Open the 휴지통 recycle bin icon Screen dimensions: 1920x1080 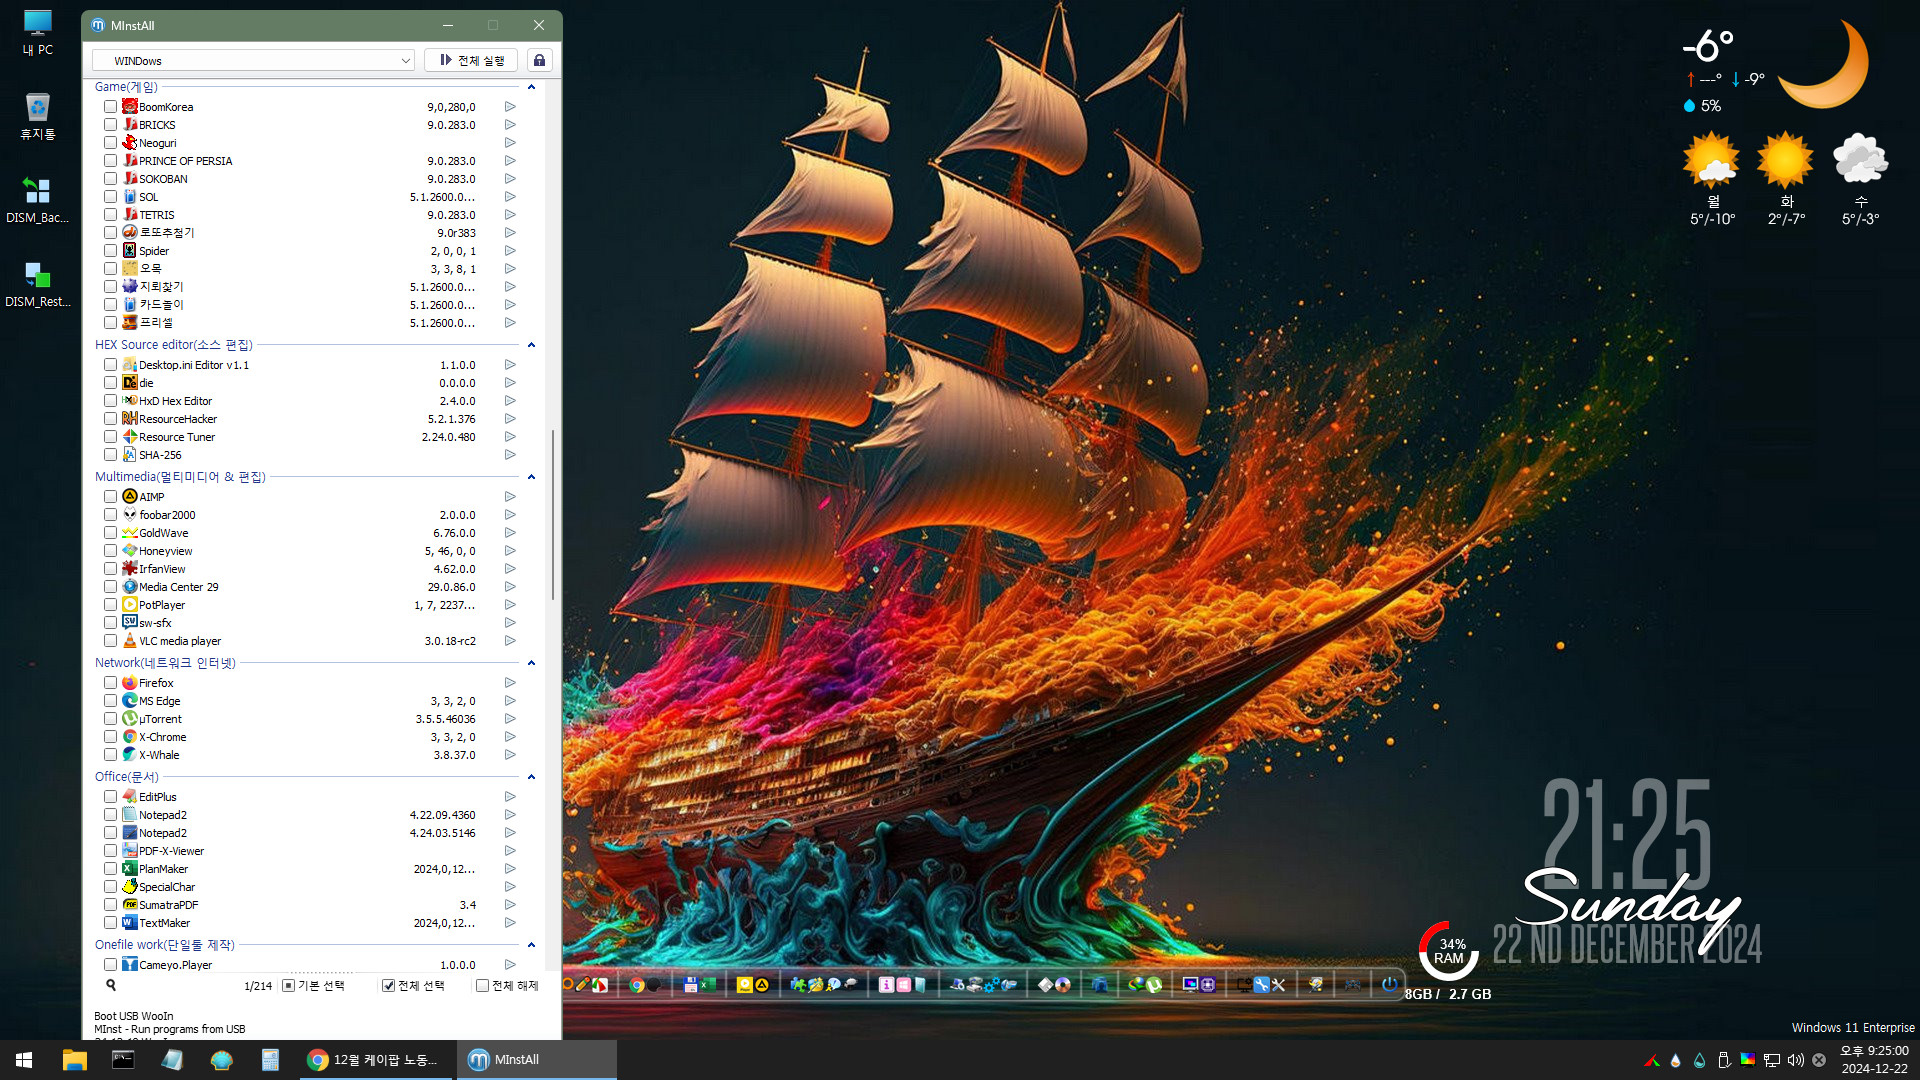38,117
